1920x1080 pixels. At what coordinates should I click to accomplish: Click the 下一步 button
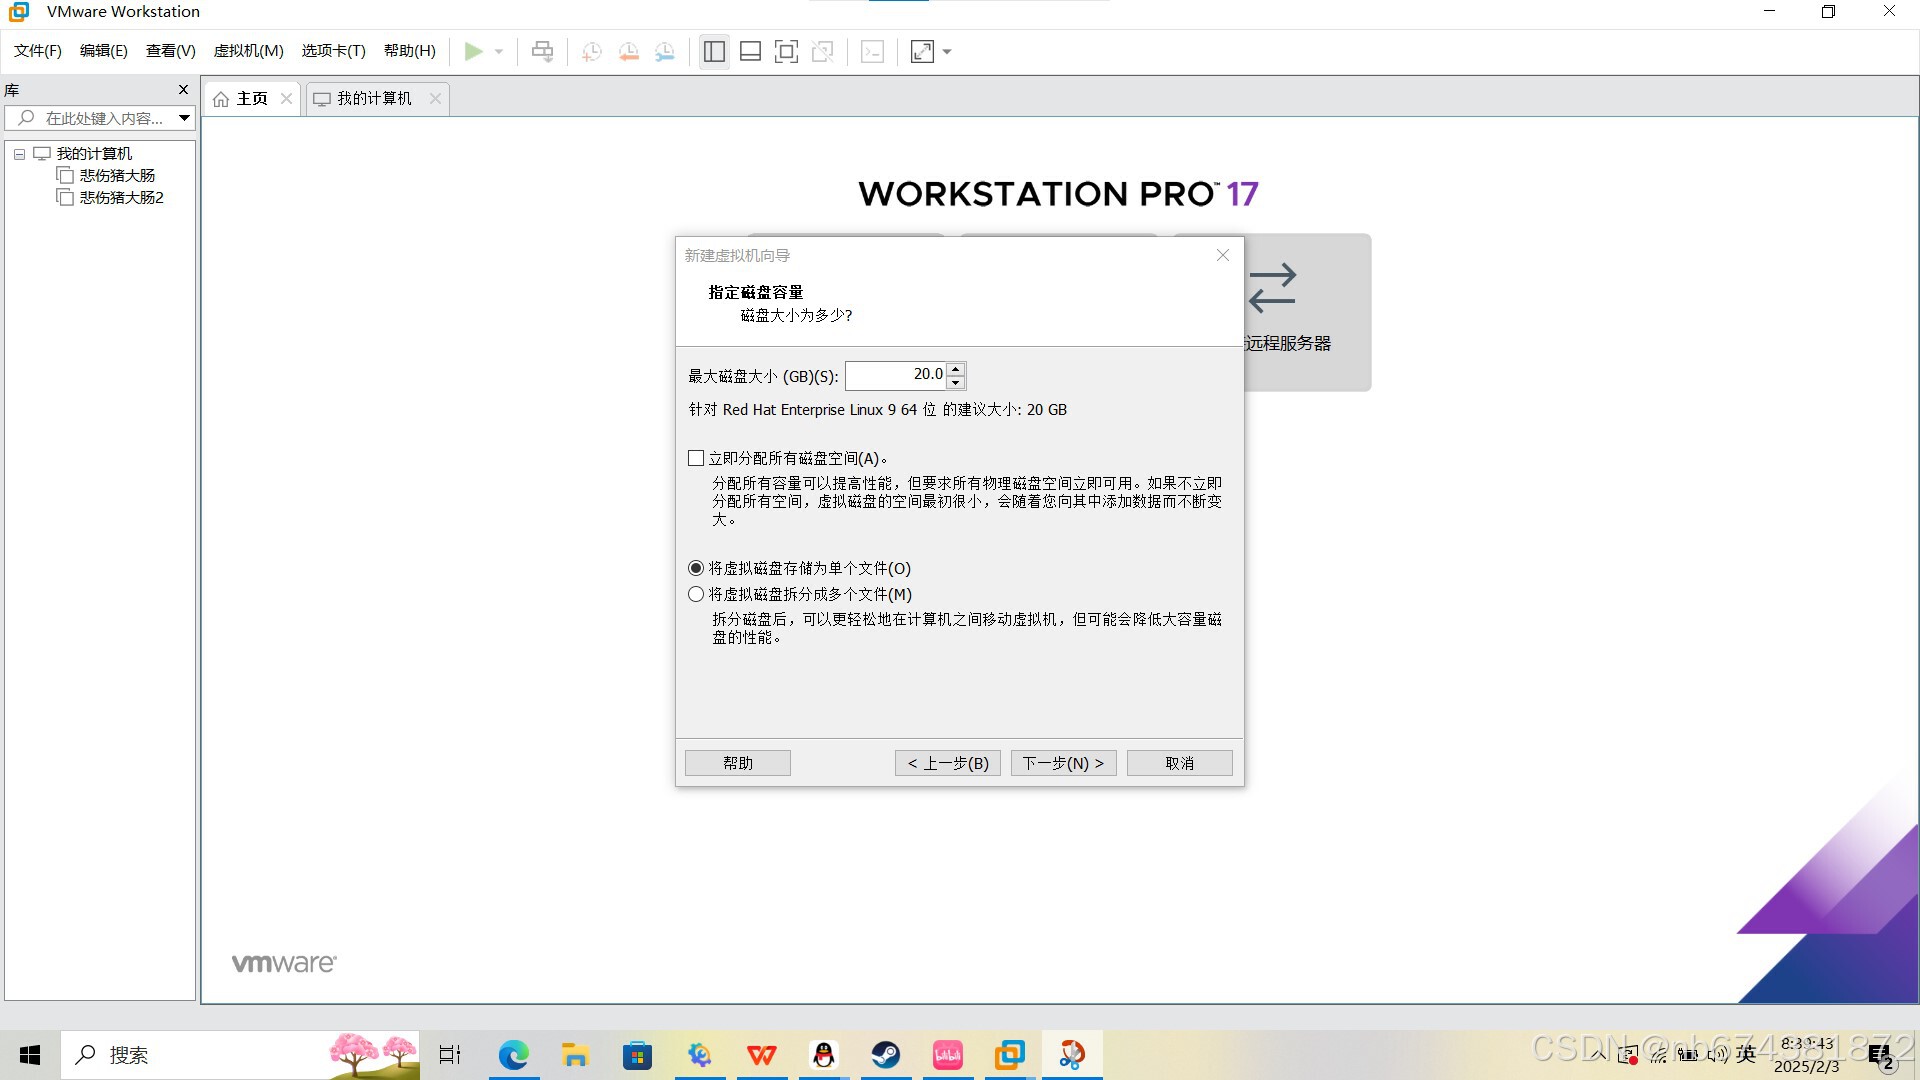coord(1063,762)
